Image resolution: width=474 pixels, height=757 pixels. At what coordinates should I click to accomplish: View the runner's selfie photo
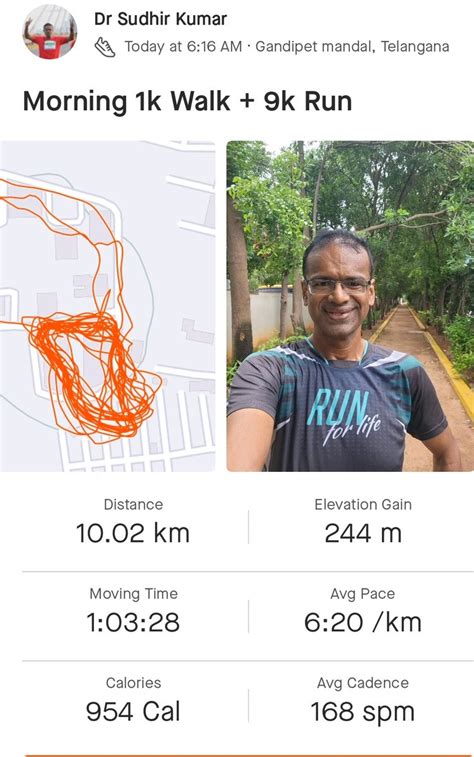[x=350, y=306]
